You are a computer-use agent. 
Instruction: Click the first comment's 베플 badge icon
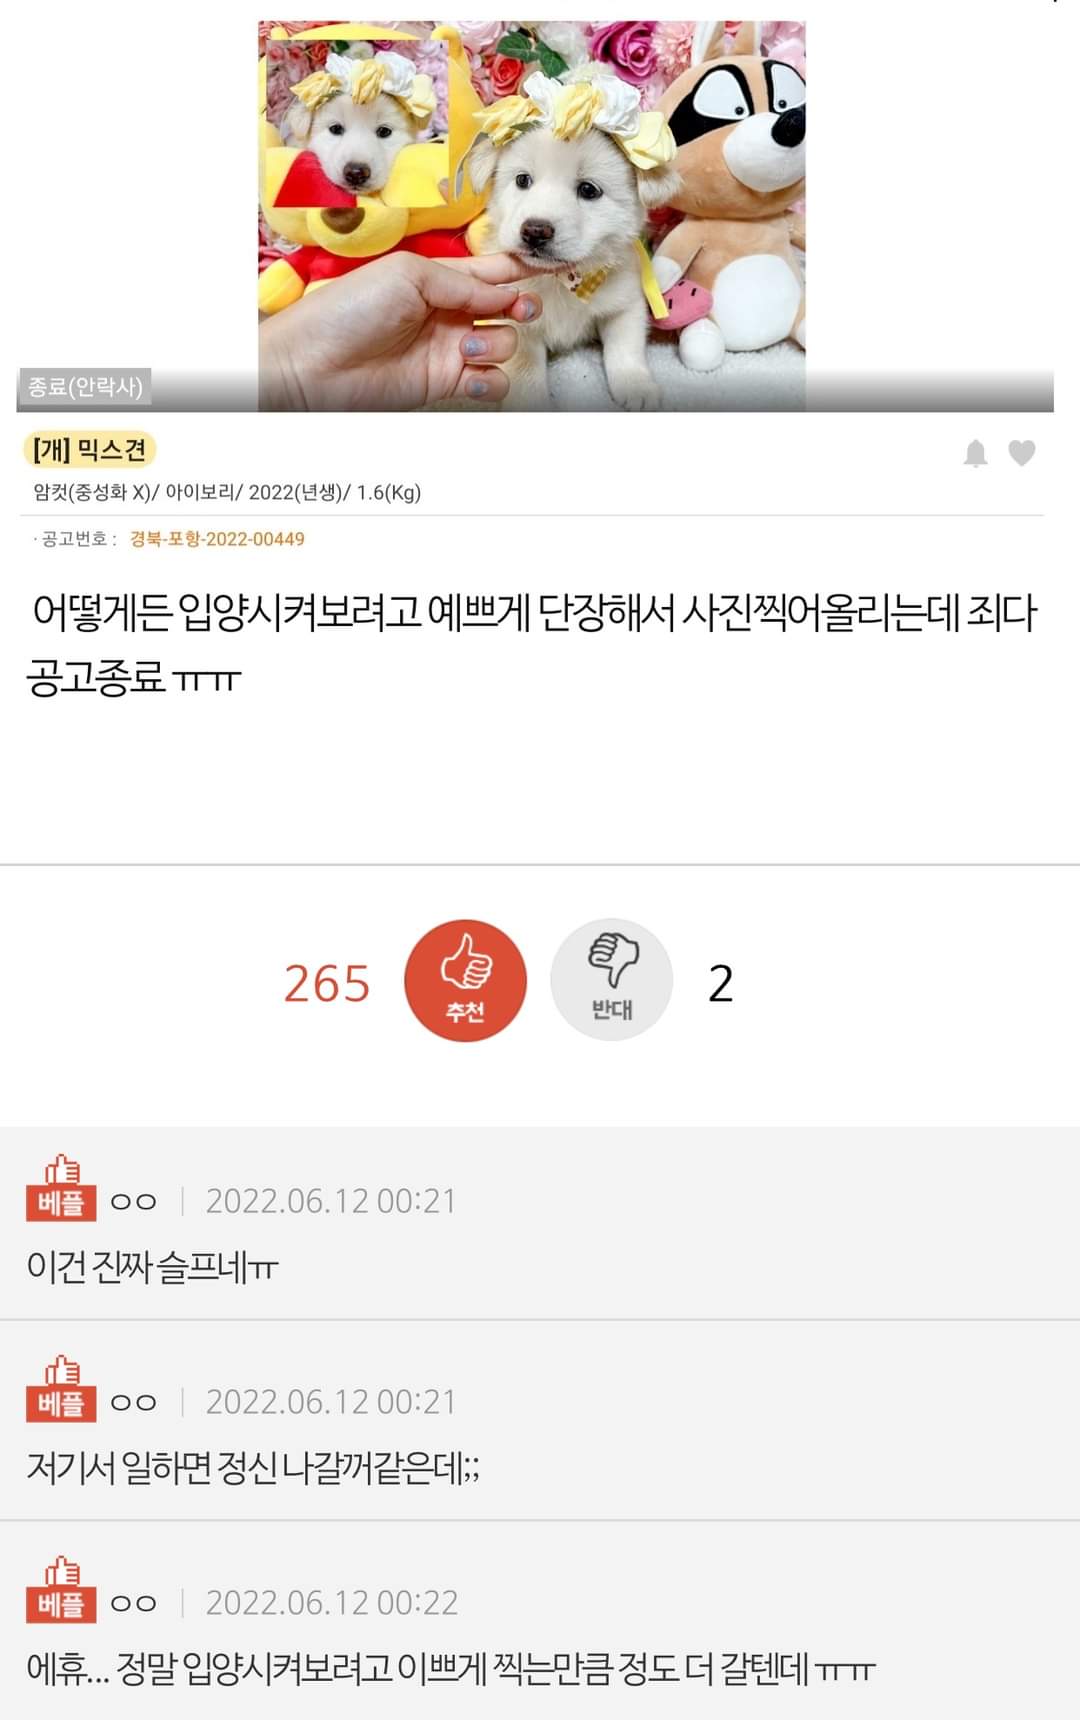coord(61,1188)
